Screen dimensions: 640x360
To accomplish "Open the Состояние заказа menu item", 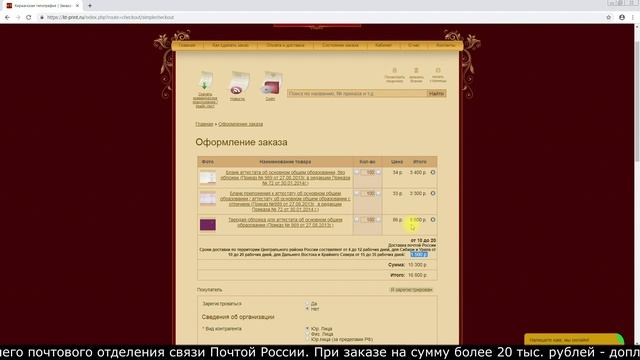I will [x=340, y=45].
